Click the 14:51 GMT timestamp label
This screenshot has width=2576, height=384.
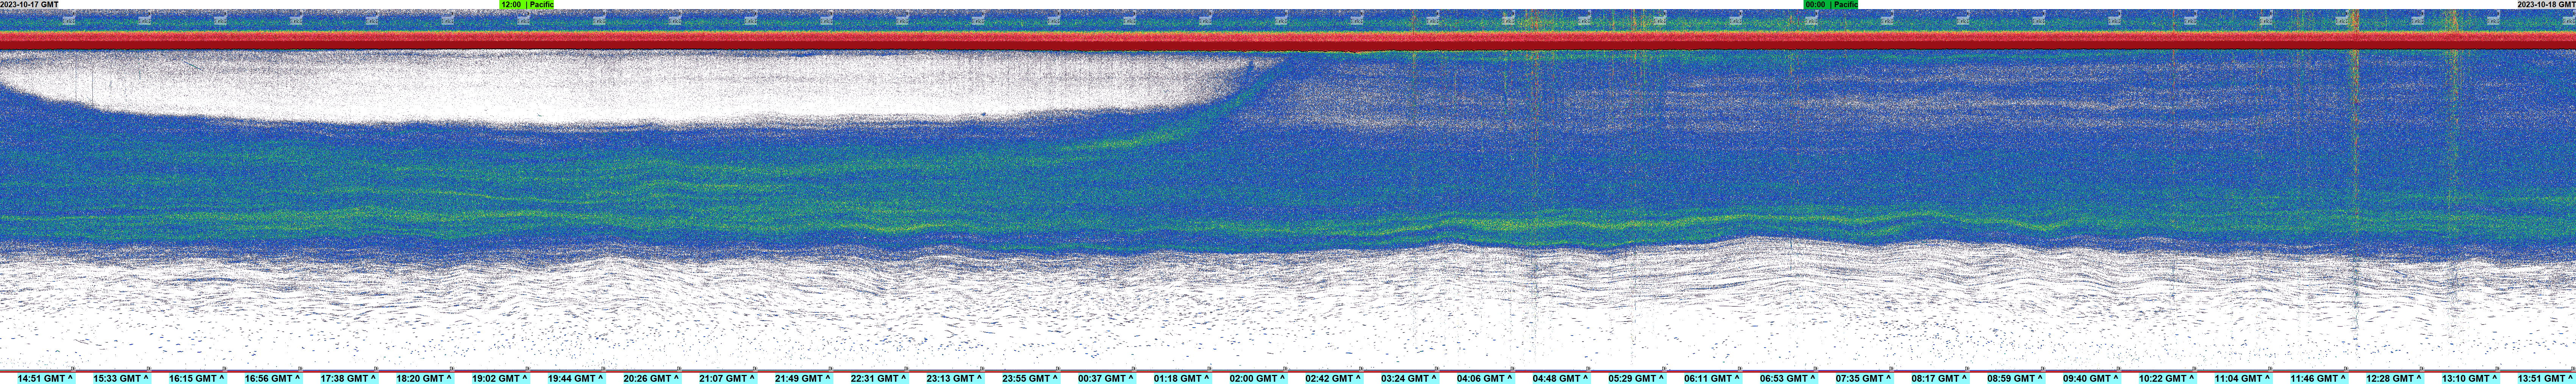45,379
